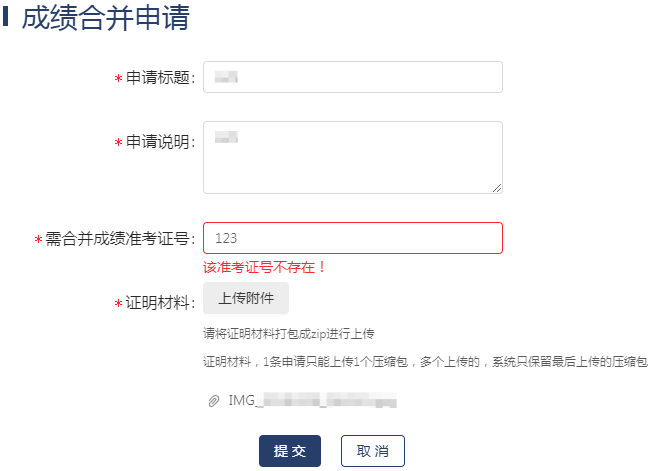Open the uploaded IMG_ attachment file
This screenshot has height=471, width=654.
[x=312, y=401]
